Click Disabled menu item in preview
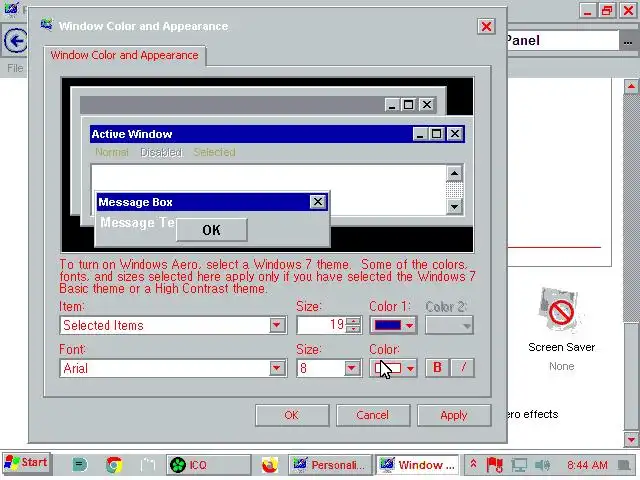The height and width of the screenshot is (480, 640). click(x=161, y=152)
